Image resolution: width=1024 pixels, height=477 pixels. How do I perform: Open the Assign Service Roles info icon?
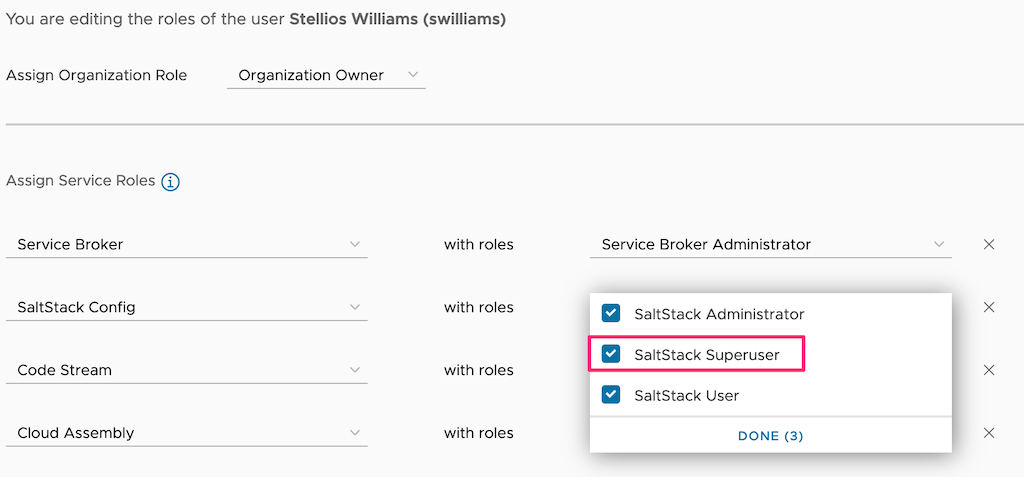pos(170,182)
